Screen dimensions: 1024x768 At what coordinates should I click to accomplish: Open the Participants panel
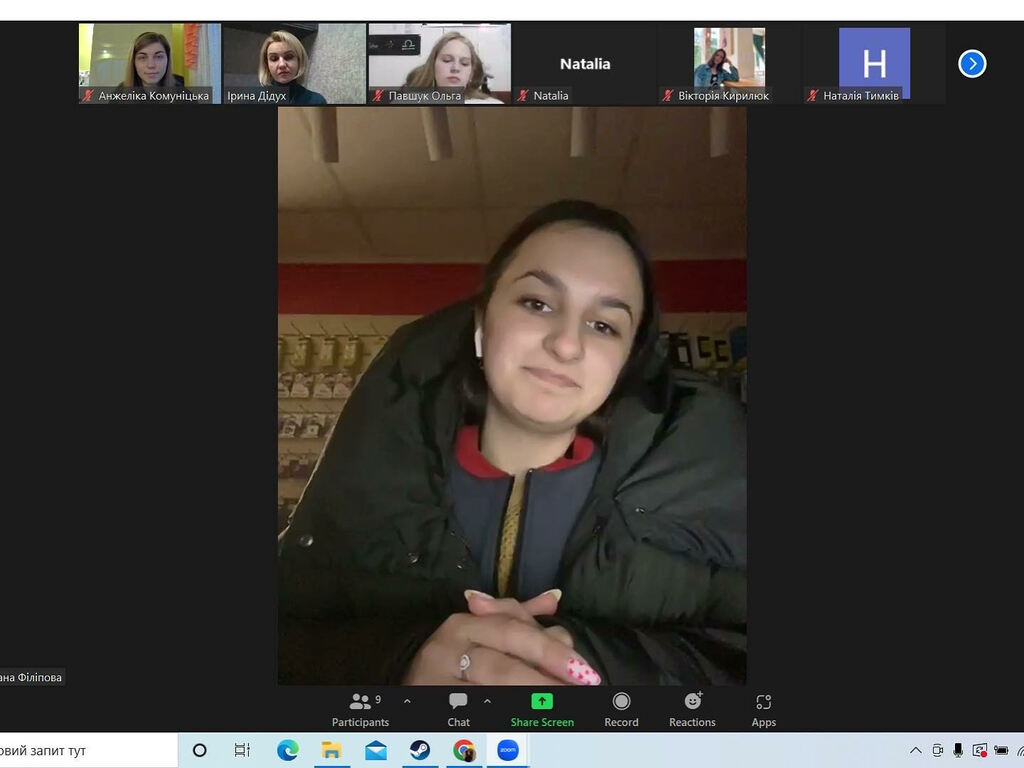point(360,709)
